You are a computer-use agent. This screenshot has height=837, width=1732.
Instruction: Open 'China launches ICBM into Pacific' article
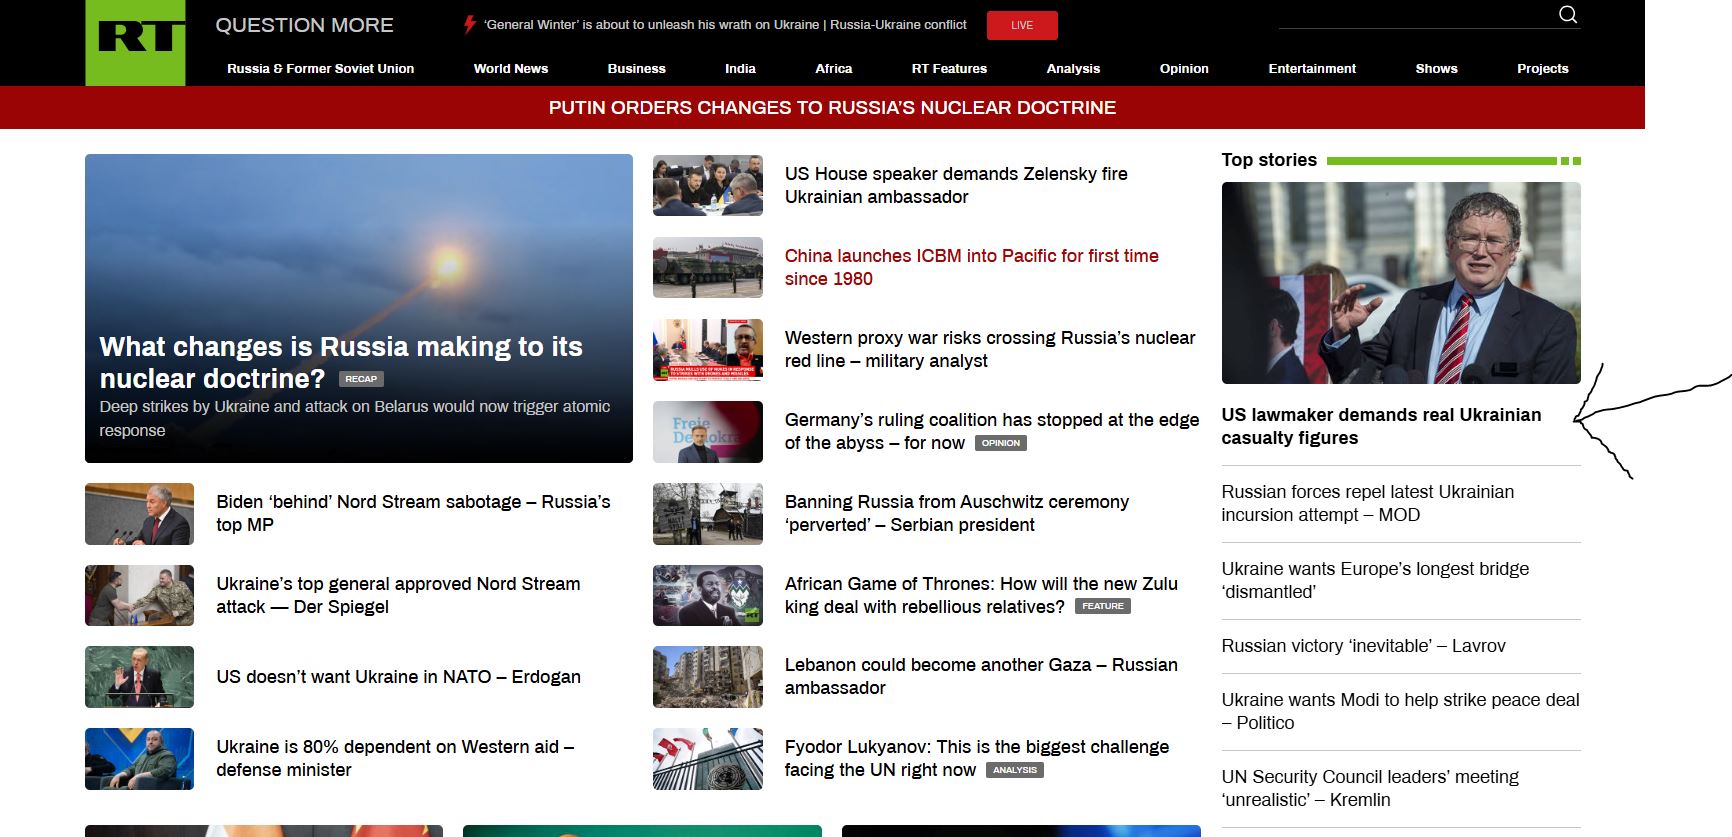pyautogui.click(x=971, y=267)
